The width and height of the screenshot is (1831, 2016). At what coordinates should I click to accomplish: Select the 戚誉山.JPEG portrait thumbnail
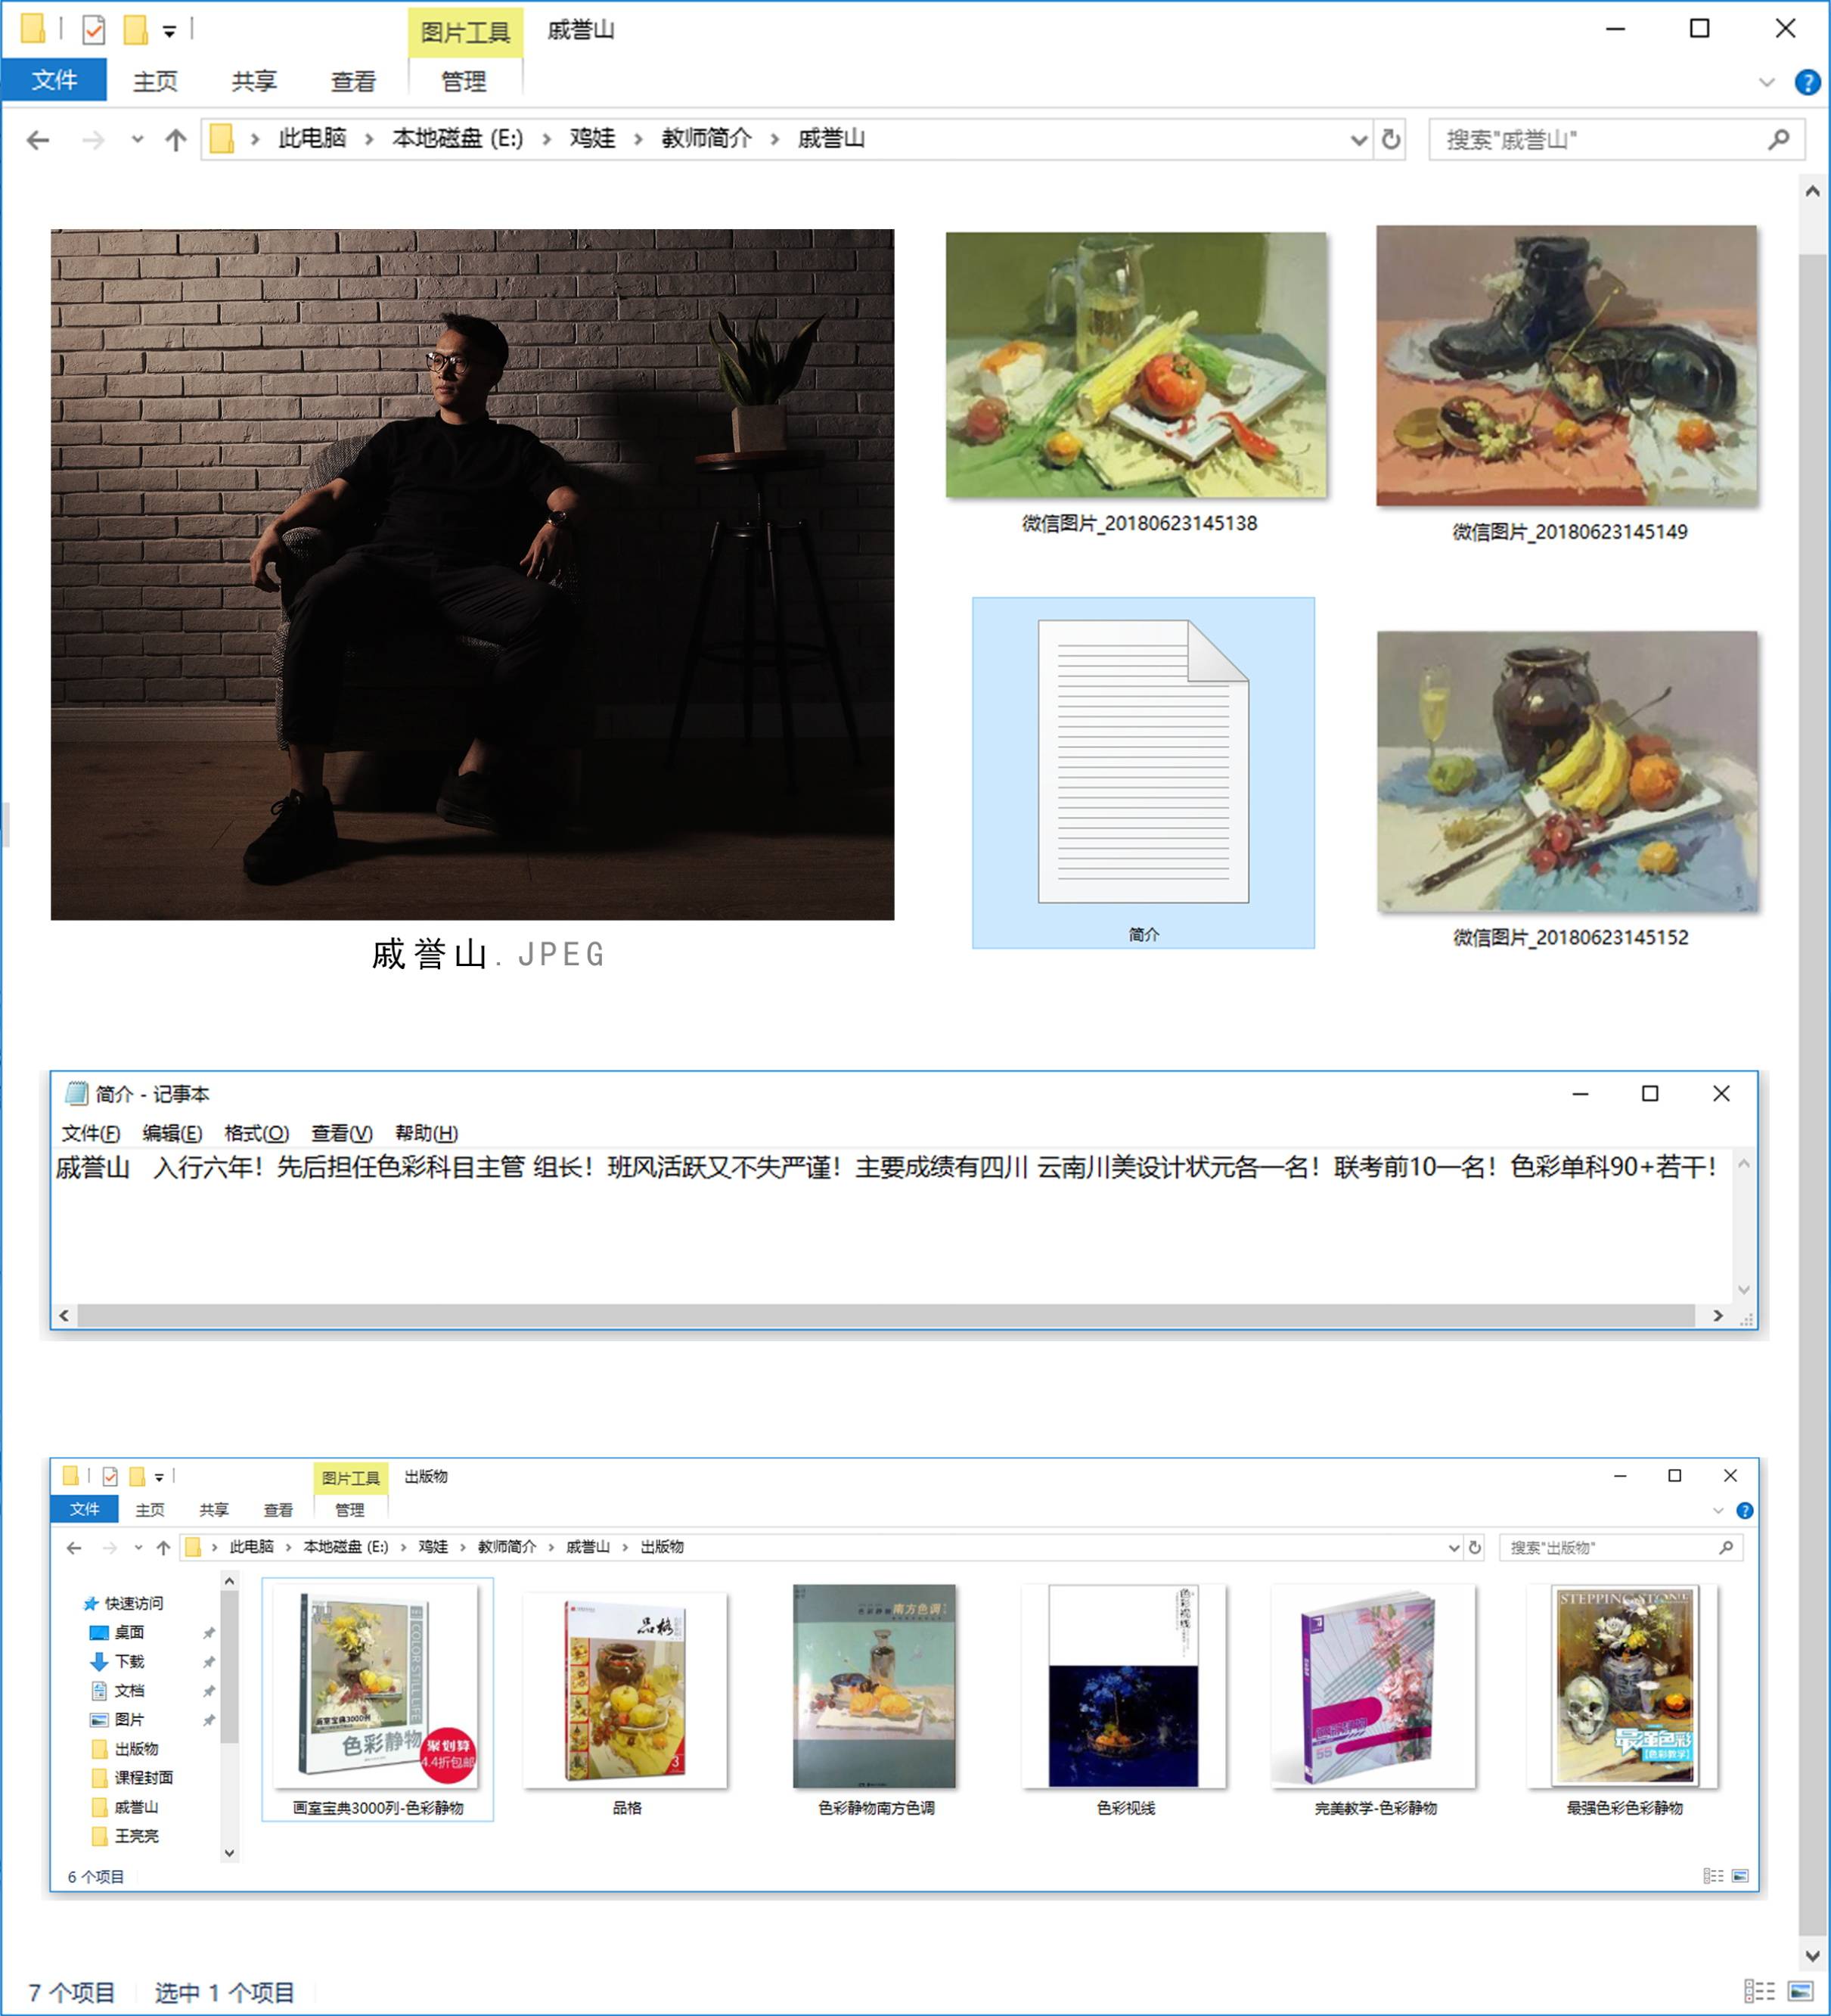472,574
